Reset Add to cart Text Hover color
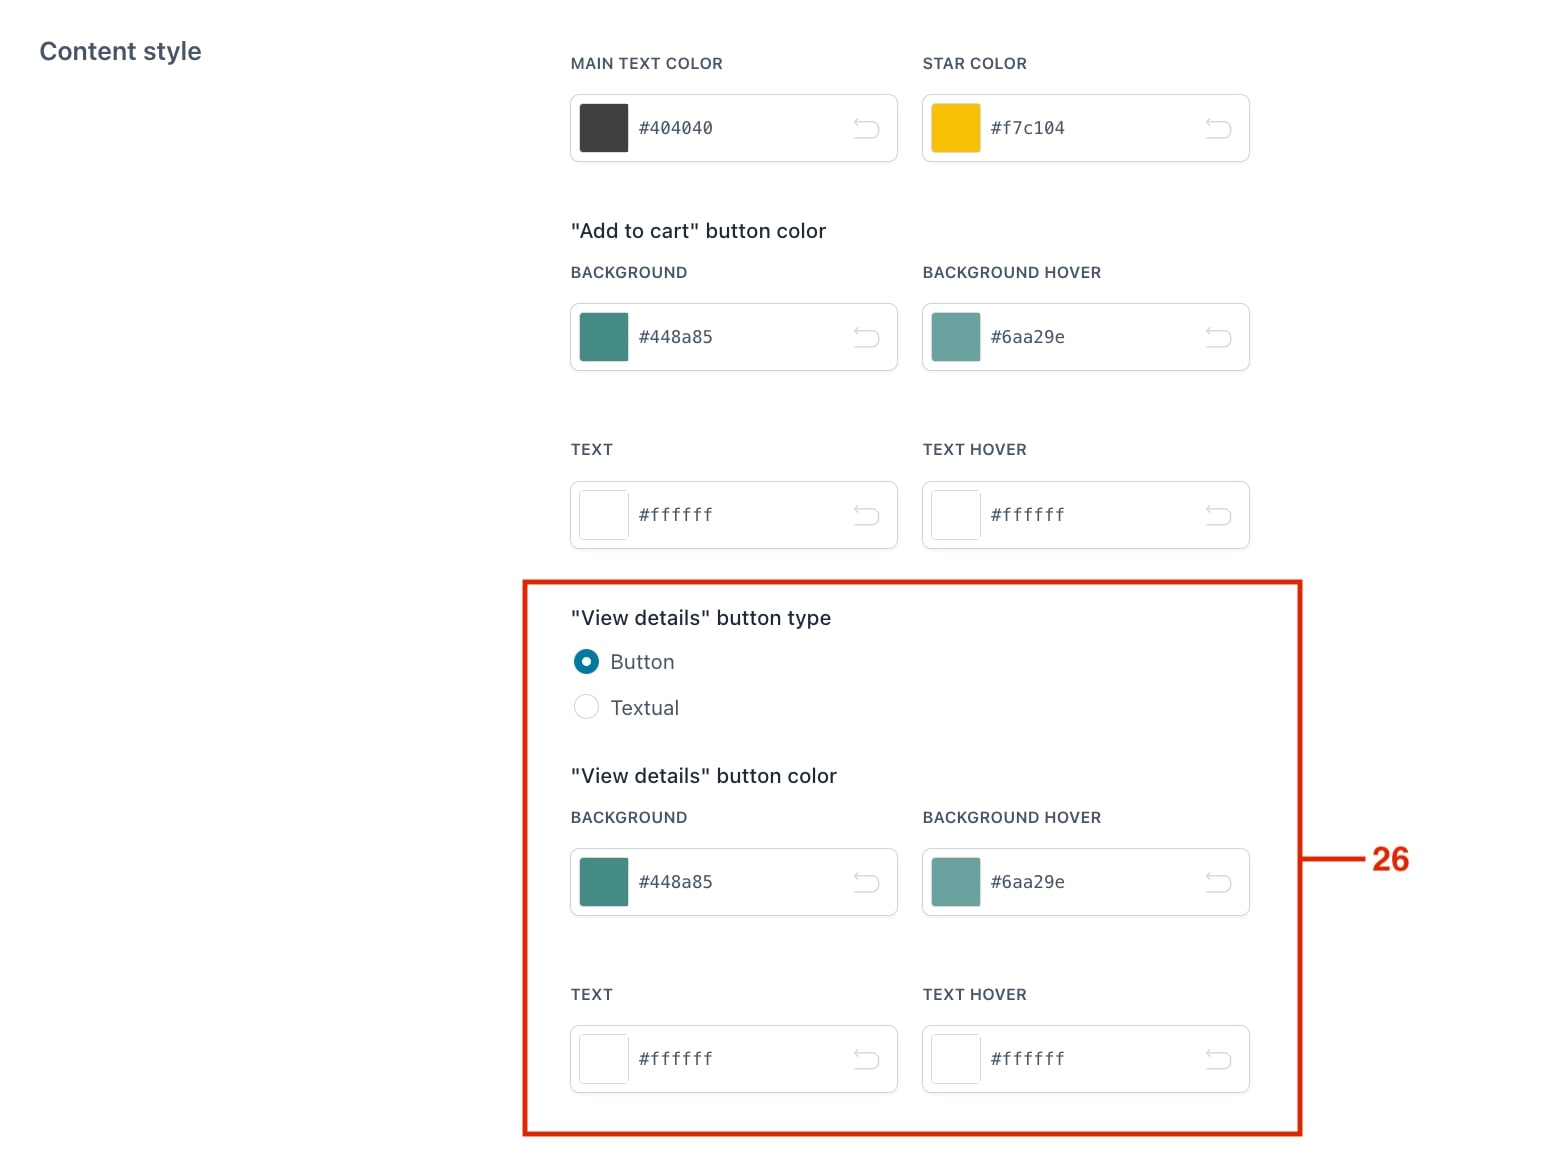Image resolution: width=1546 pixels, height=1174 pixels. click(1218, 515)
